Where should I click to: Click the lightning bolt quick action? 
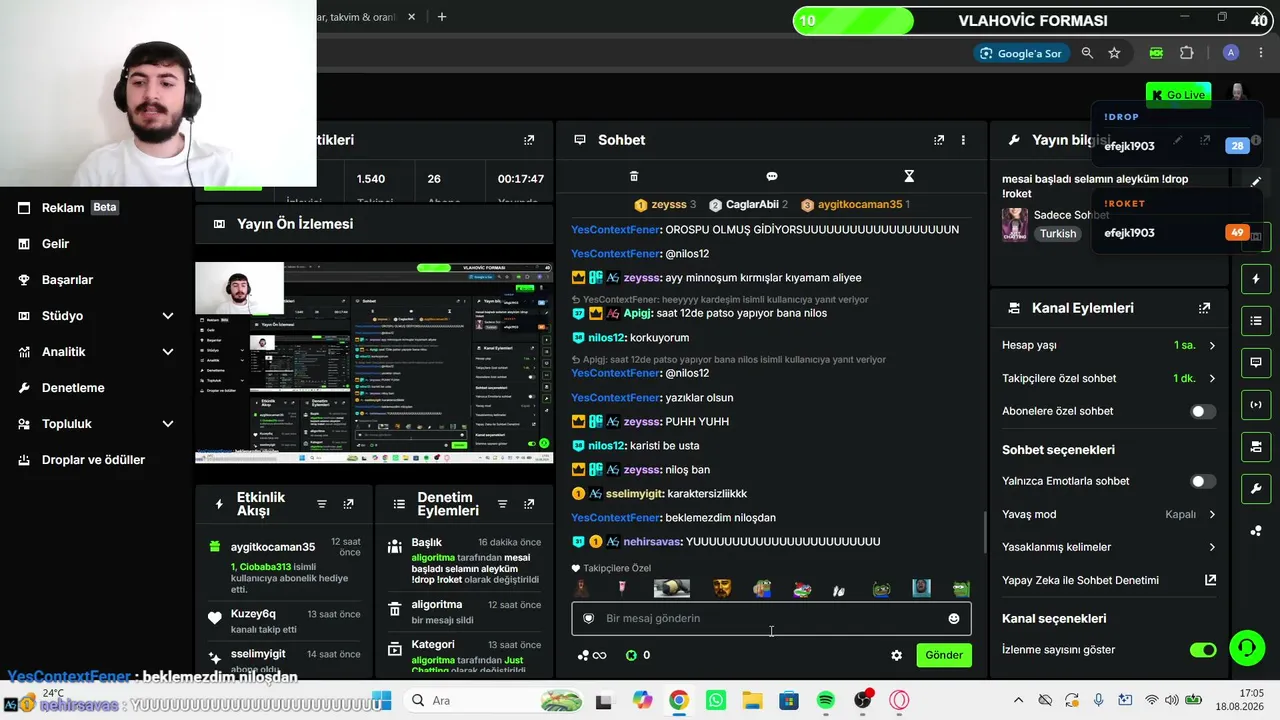pos(1256,278)
